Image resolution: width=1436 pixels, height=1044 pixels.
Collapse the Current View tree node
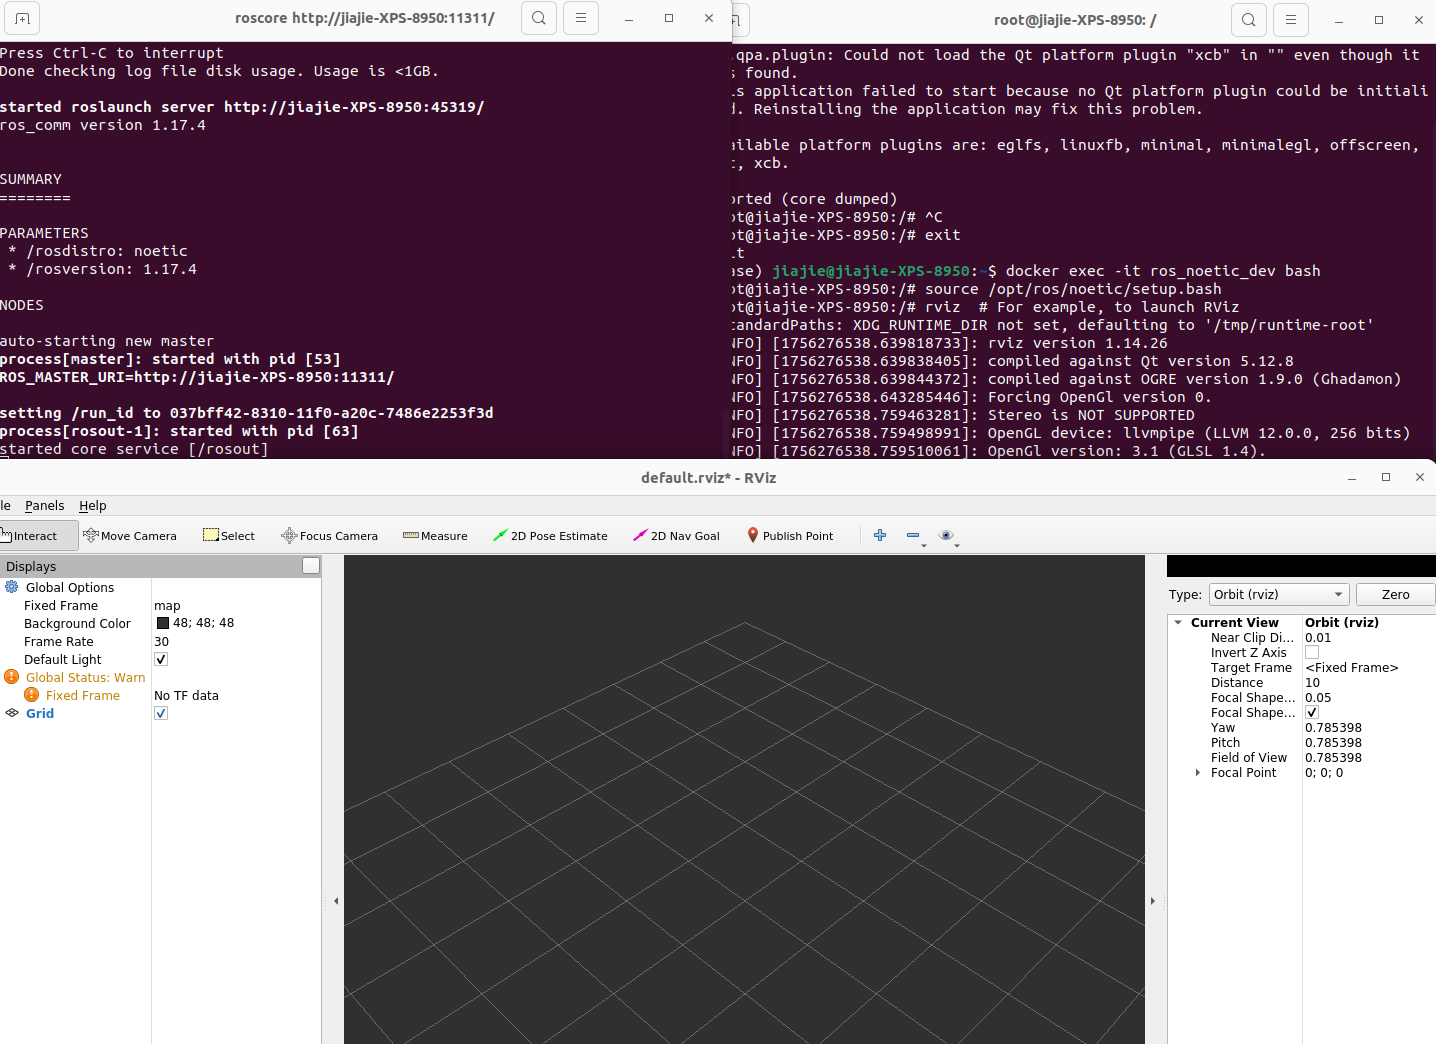pyautogui.click(x=1178, y=622)
